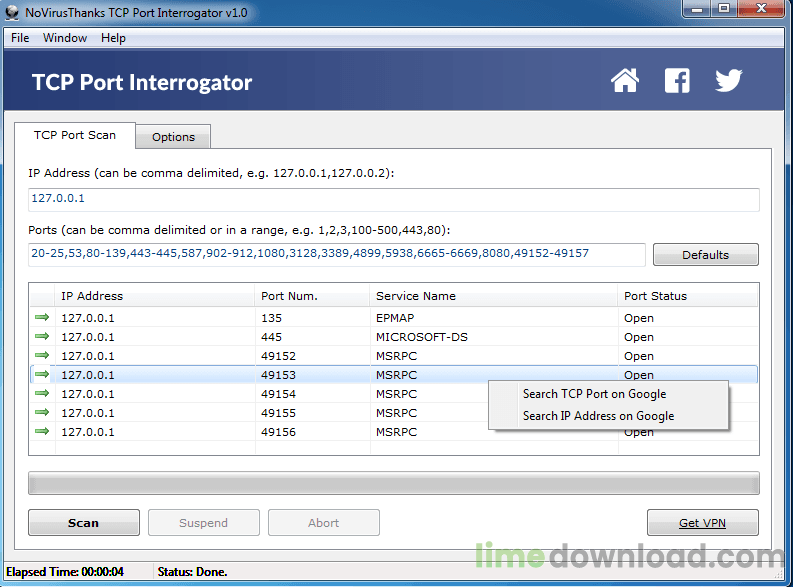The width and height of the screenshot is (793, 587).
Task: Select port number 49153 cell
Action: [278, 375]
